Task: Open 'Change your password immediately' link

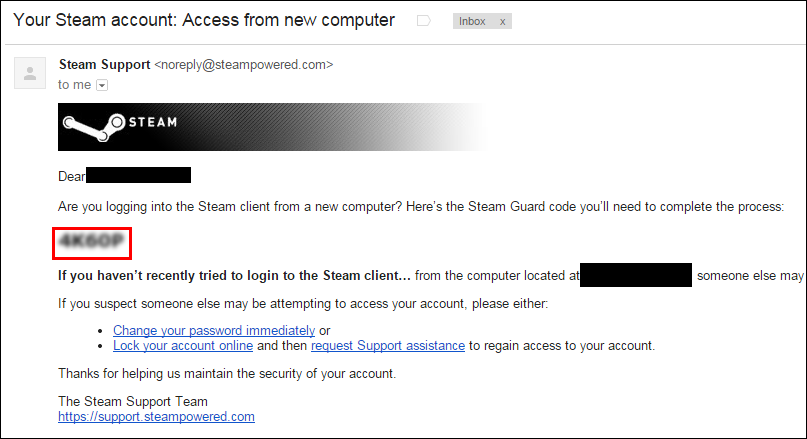Action: [x=214, y=330]
